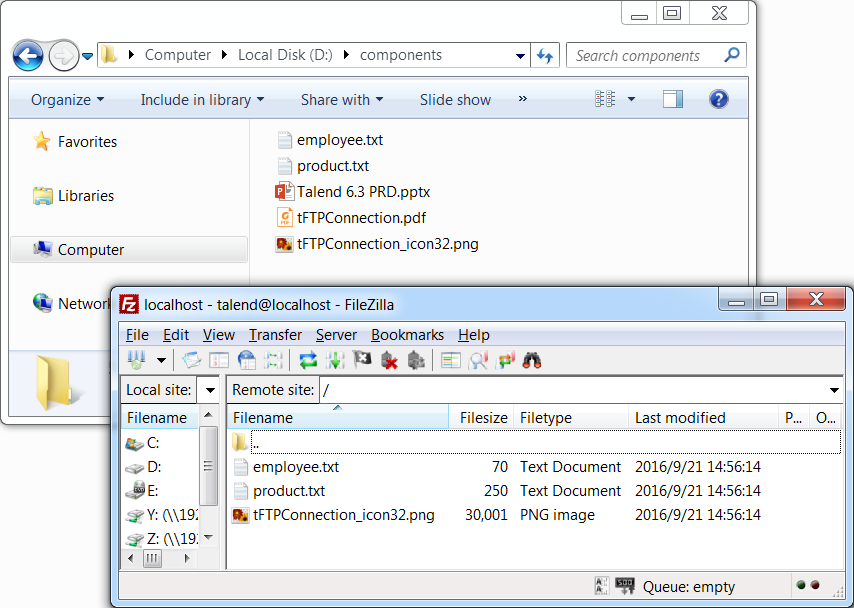Click the binoculars file search icon
The width and height of the screenshot is (854, 608).
click(x=532, y=360)
